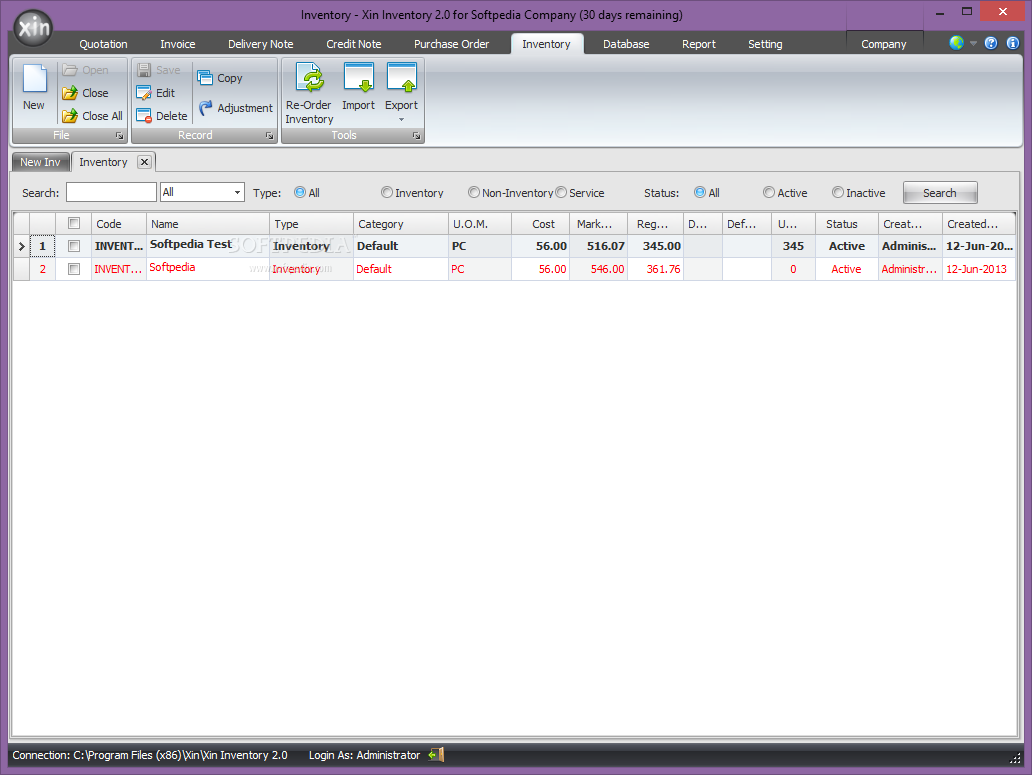Close the Inventory document tab
Image resolution: width=1032 pixels, height=775 pixels.
145,162
